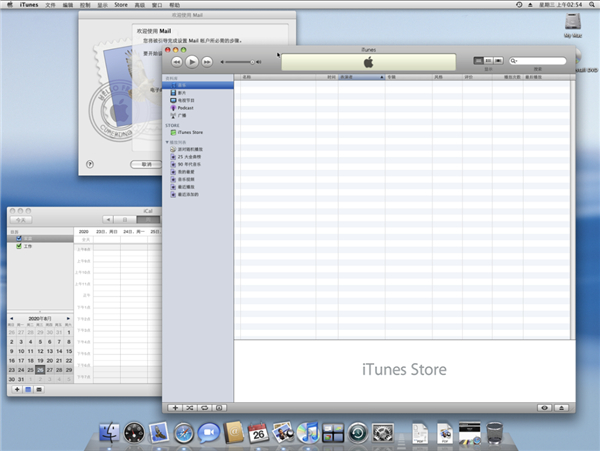
Task: Click the Finder icon in the Dock
Action: coord(108,432)
